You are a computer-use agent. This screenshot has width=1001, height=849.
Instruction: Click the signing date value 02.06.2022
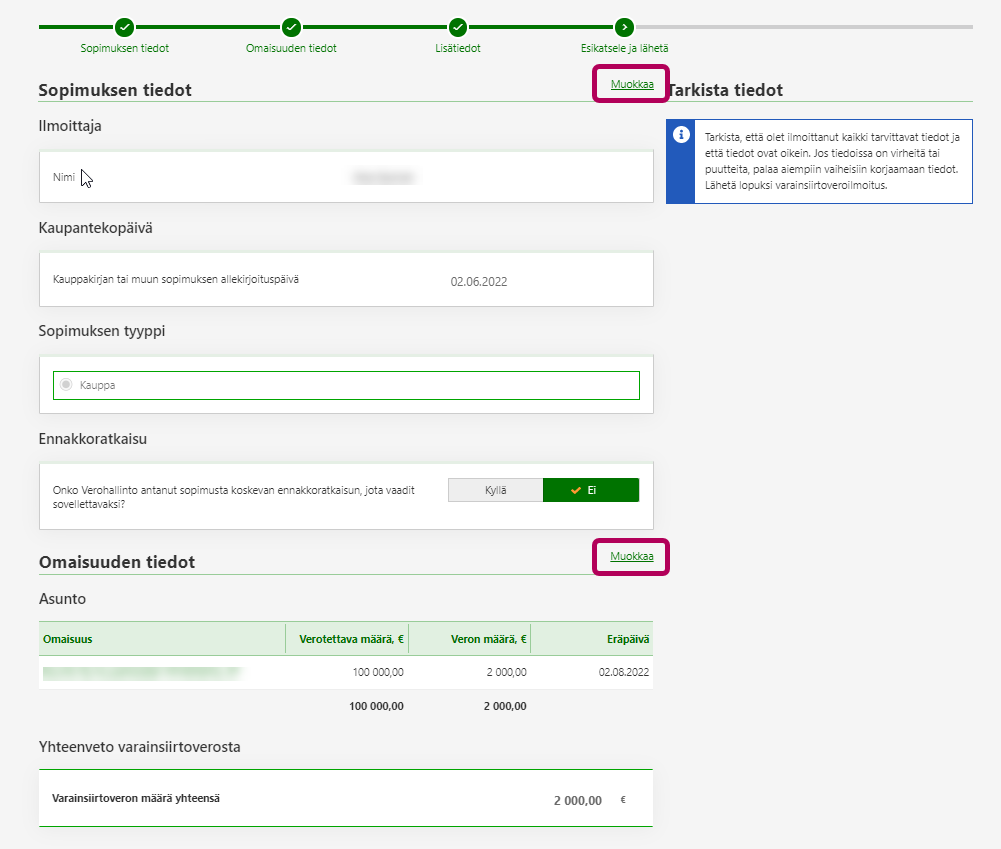pos(479,282)
